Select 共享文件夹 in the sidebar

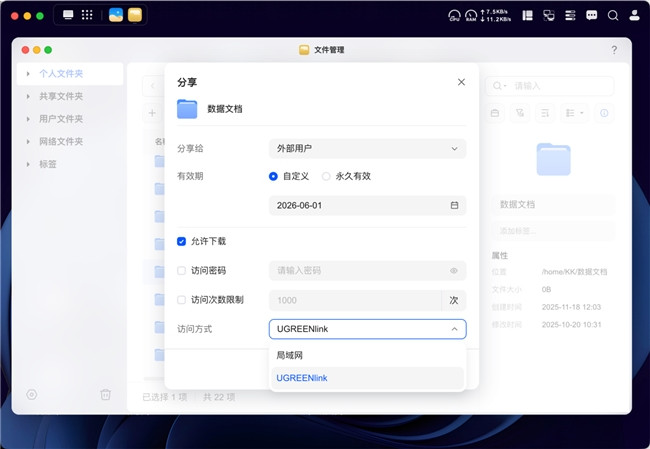(61, 96)
